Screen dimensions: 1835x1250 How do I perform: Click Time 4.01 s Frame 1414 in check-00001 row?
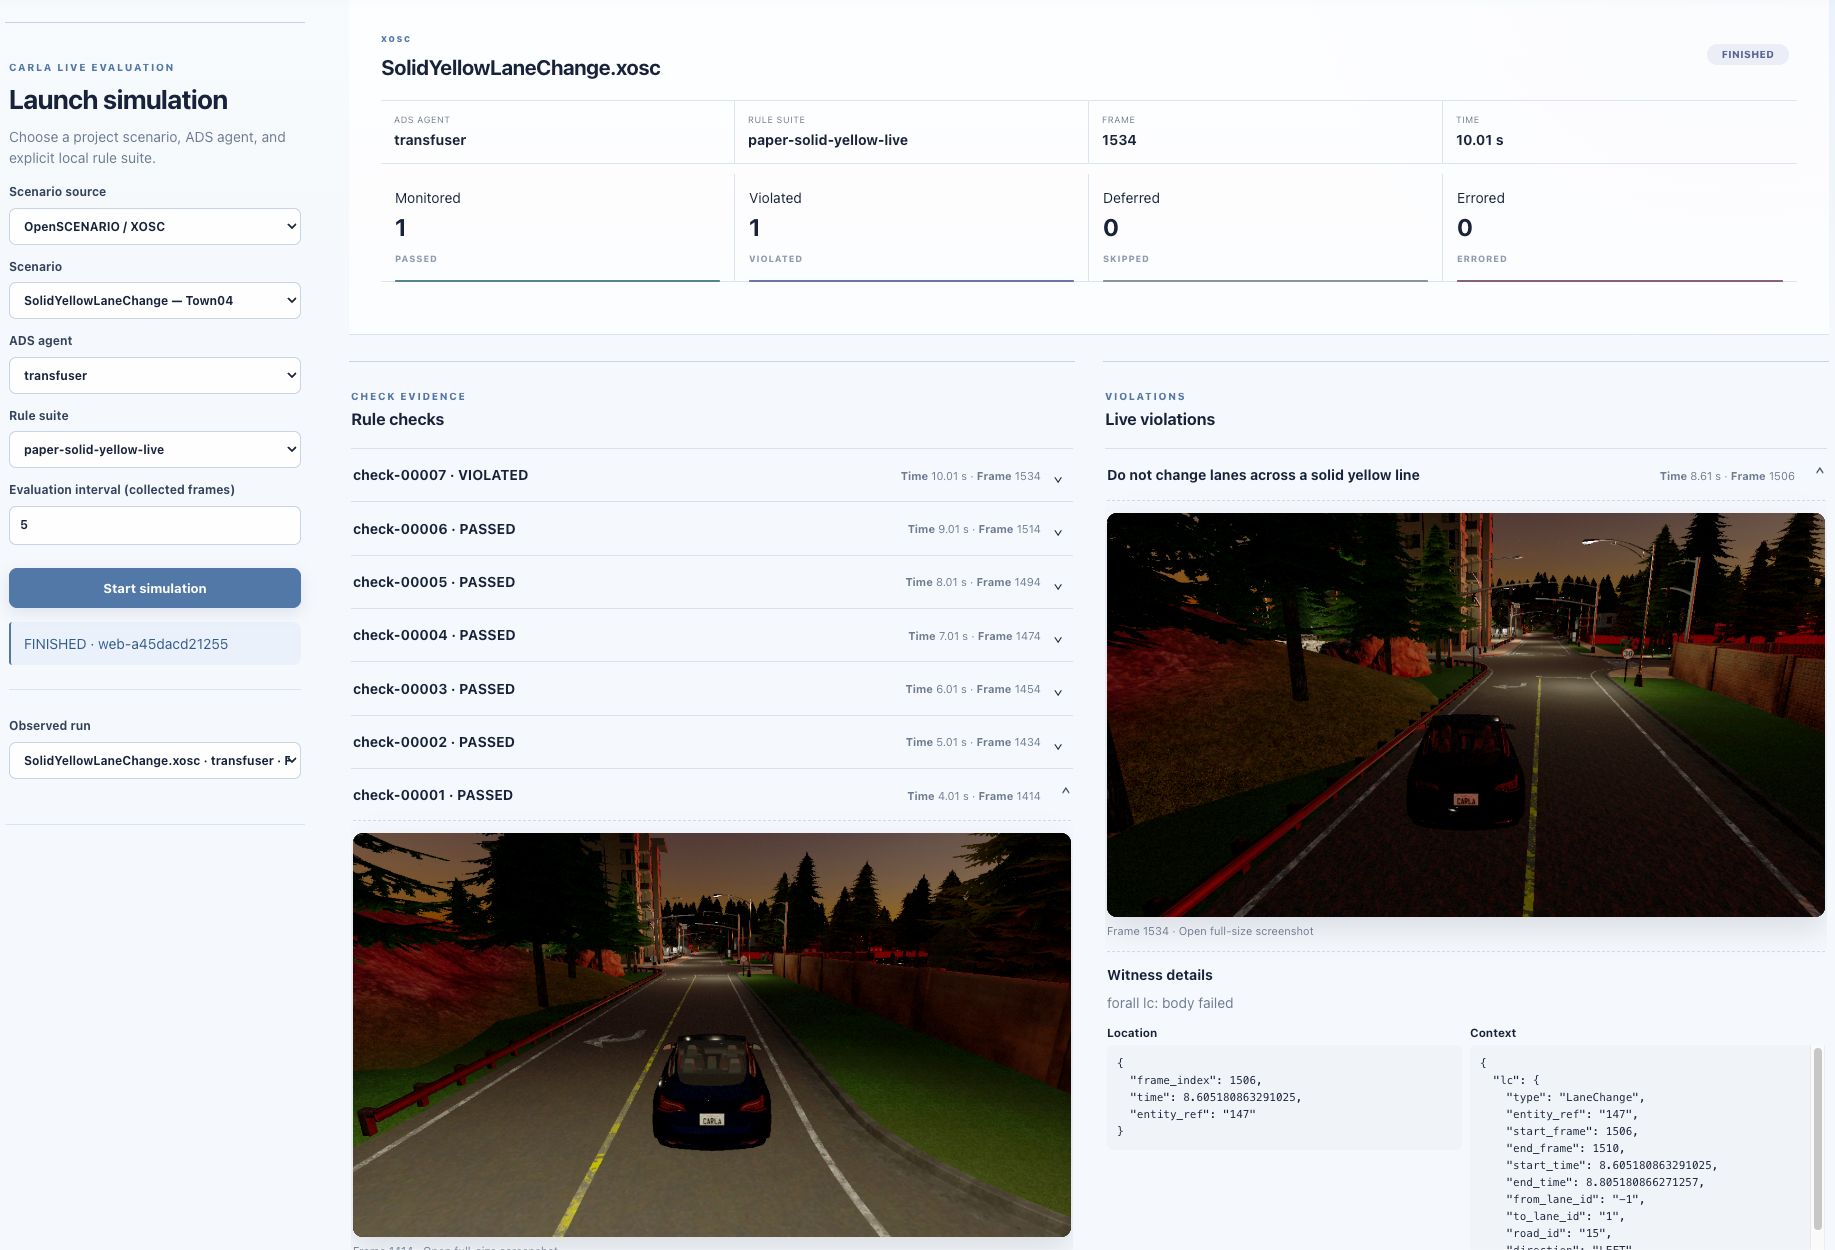point(974,796)
